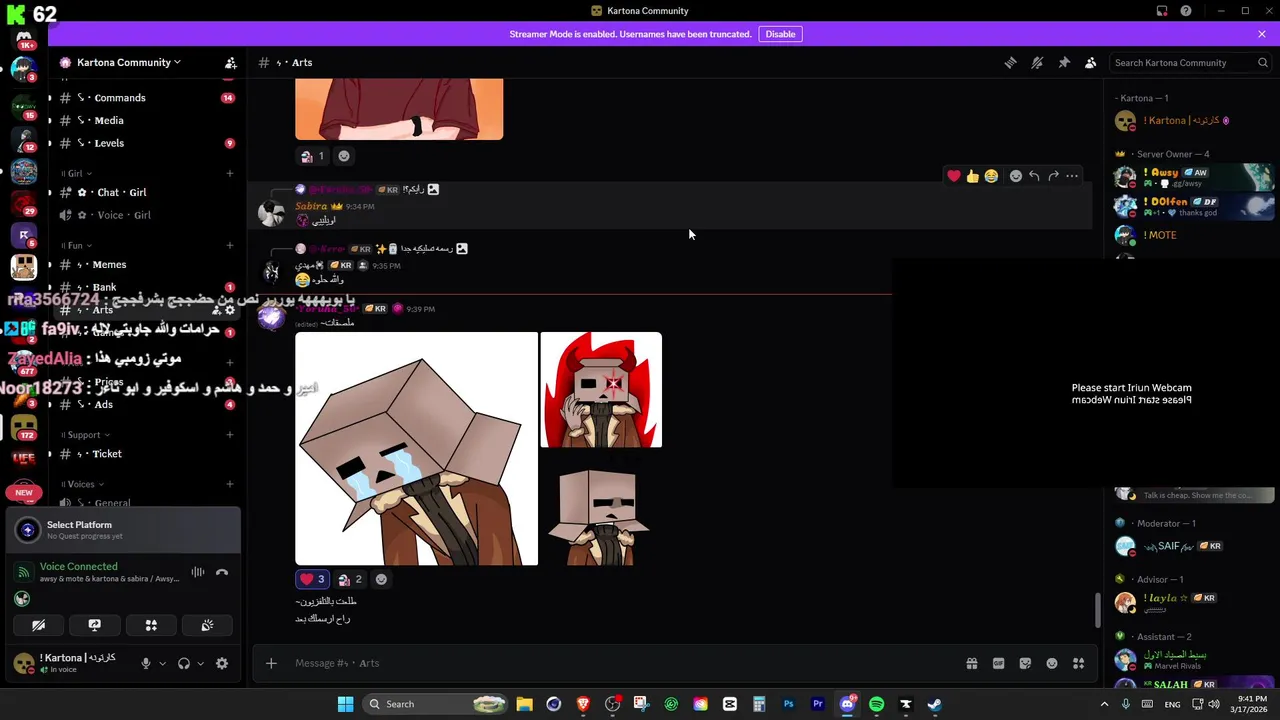This screenshot has width=1280, height=720.
Task: Create channel in Fun category
Action: point(230,245)
